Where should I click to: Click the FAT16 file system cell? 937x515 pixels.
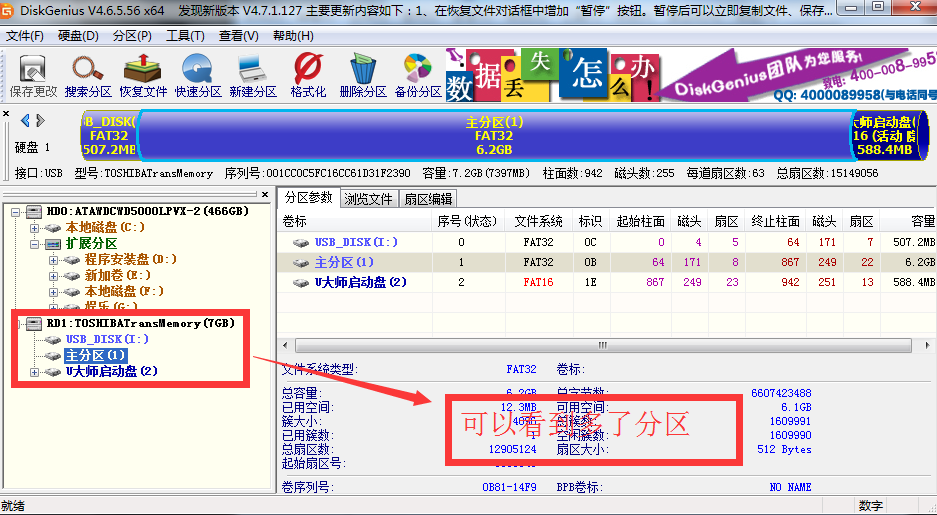pyautogui.click(x=538, y=282)
